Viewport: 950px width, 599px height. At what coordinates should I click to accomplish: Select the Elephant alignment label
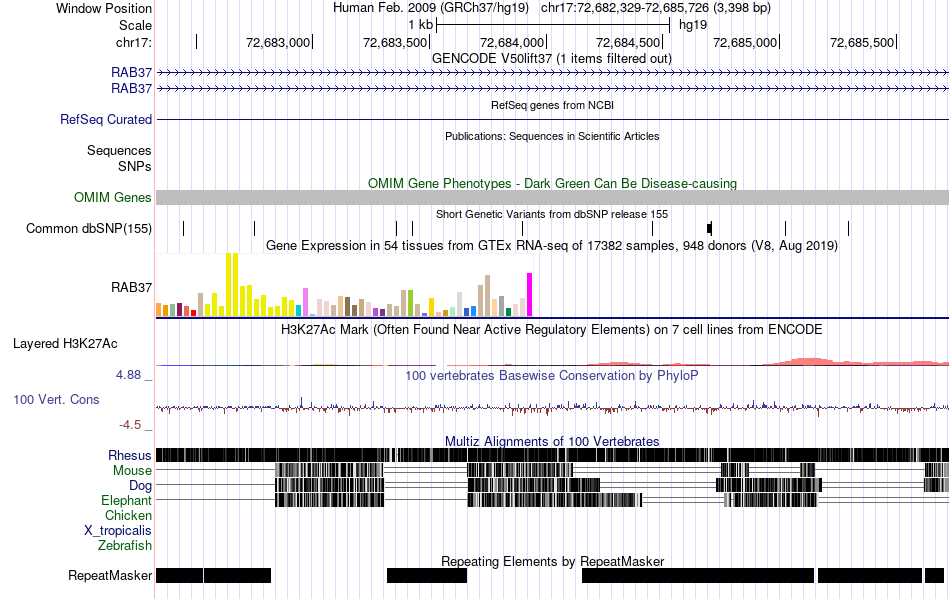point(126,501)
